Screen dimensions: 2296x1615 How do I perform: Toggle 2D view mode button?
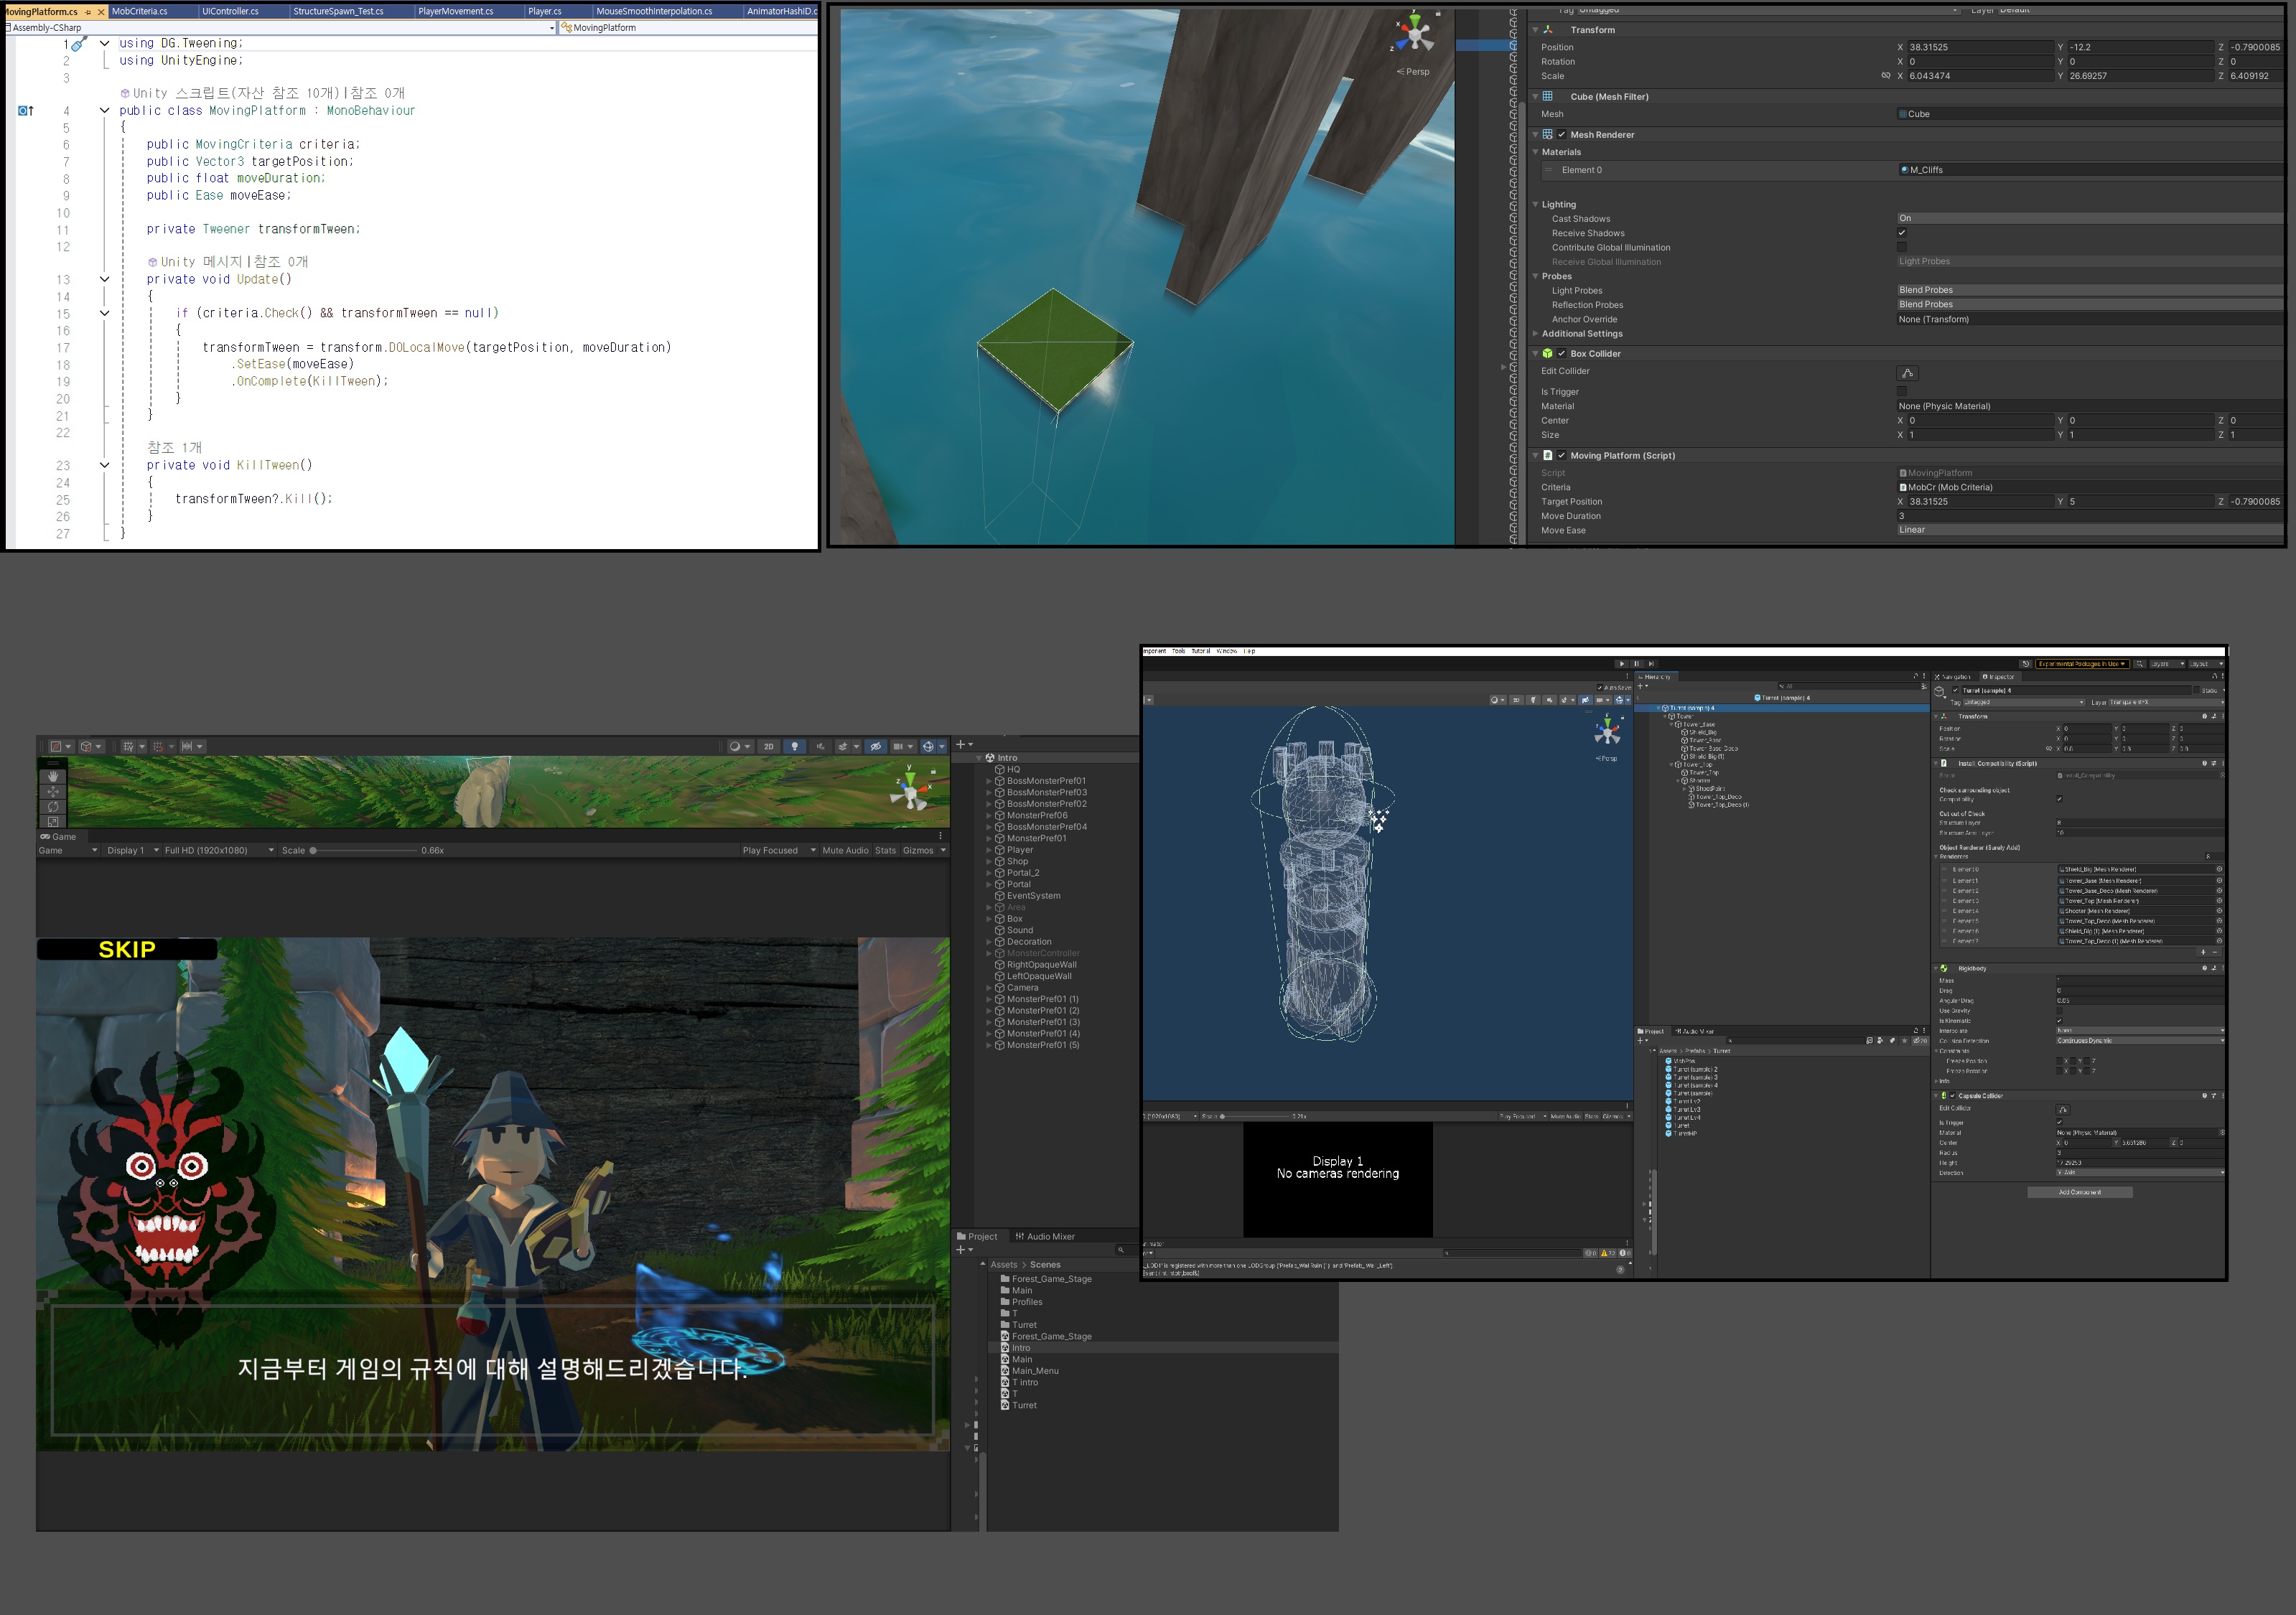[x=768, y=746]
